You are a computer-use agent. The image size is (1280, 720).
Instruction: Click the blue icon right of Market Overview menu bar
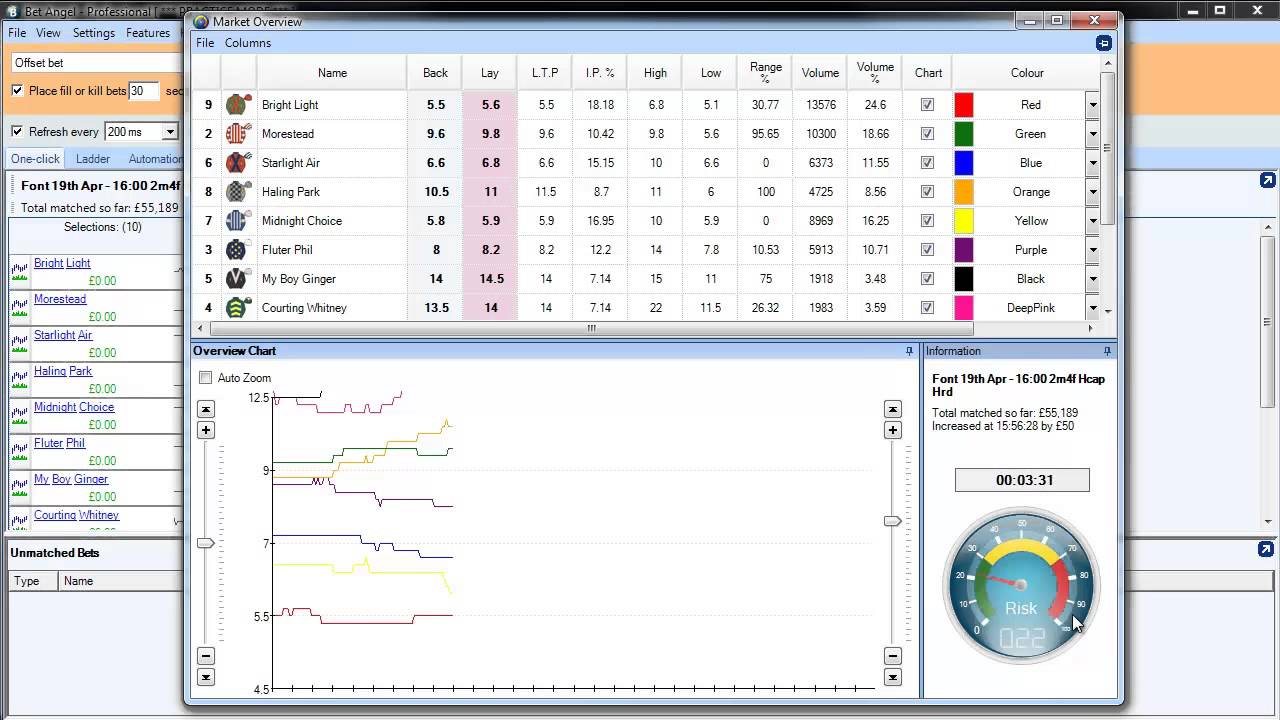1103,43
